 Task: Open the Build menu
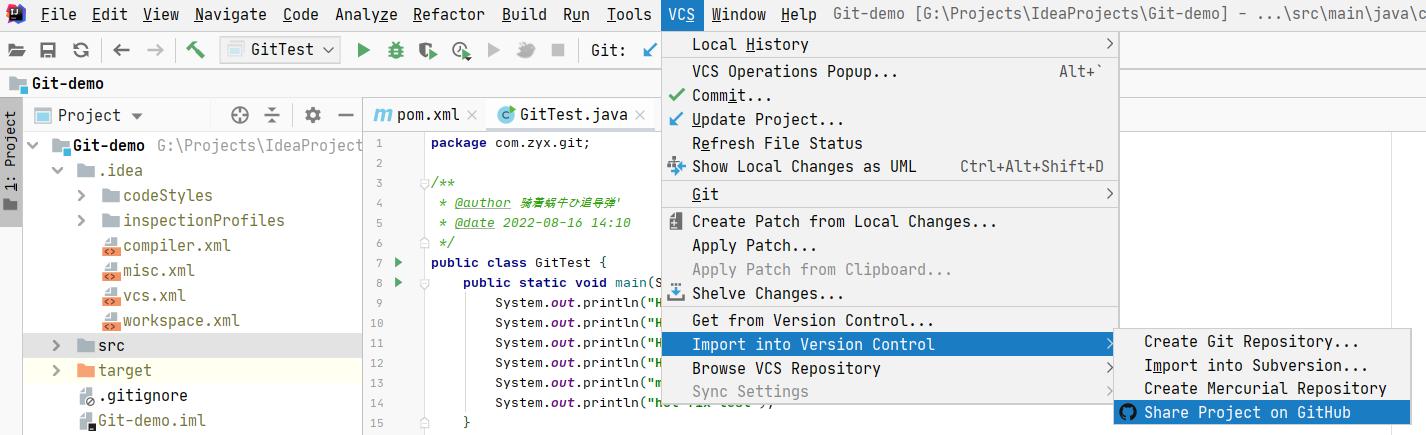(x=524, y=14)
